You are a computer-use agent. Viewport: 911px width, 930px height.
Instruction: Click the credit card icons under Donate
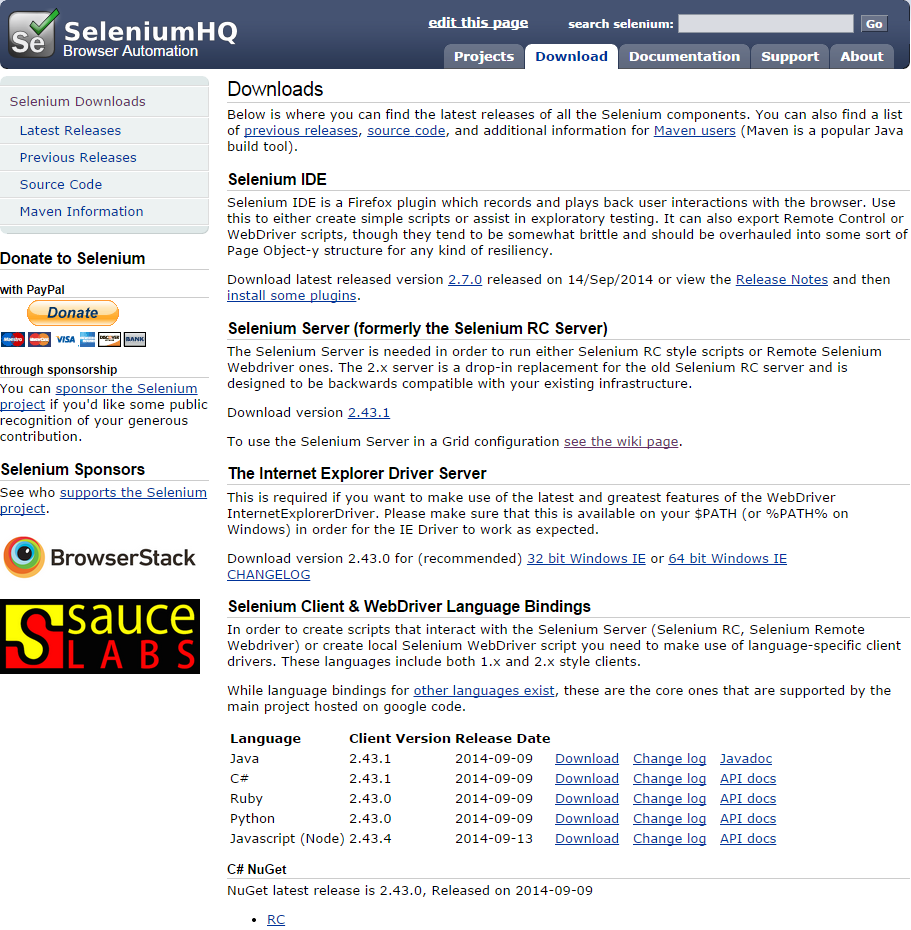click(x=73, y=340)
